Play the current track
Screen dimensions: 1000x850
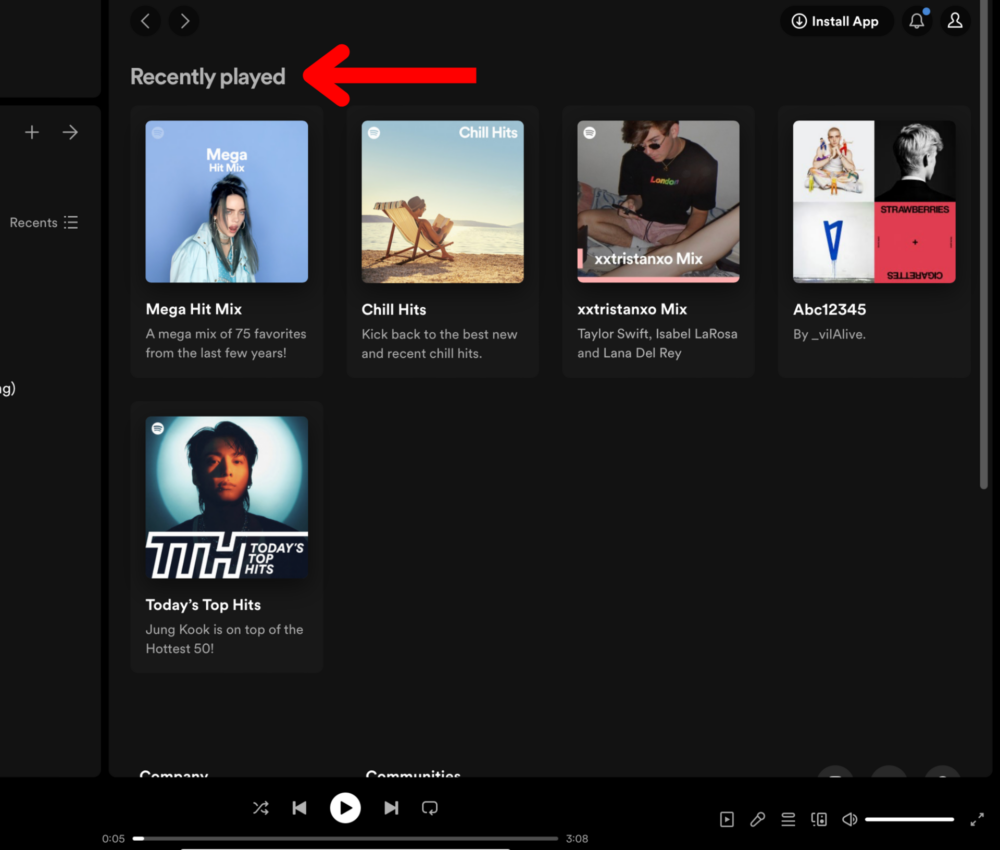[345, 808]
